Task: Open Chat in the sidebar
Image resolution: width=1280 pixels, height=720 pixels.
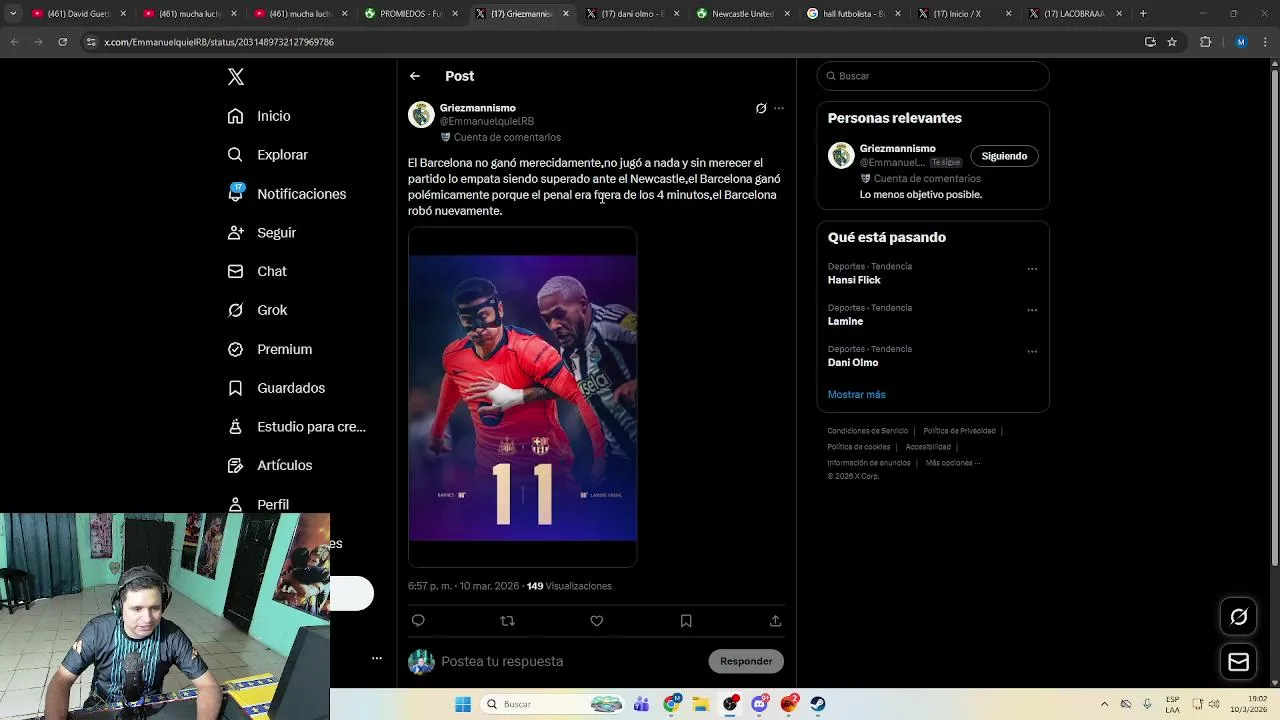Action: coord(257,271)
